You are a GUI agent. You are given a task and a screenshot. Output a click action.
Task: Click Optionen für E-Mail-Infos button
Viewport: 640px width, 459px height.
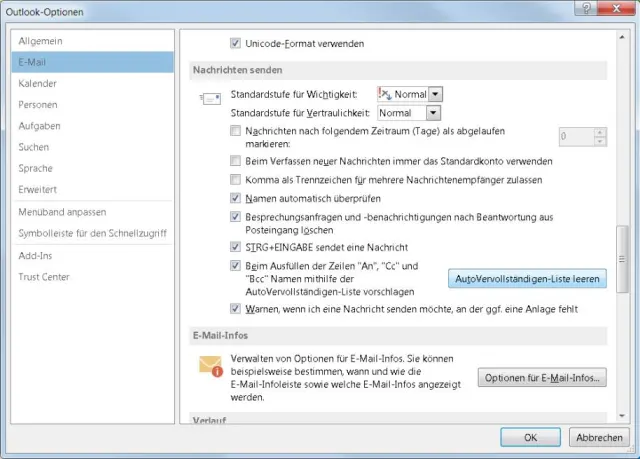tap(542, 378)
